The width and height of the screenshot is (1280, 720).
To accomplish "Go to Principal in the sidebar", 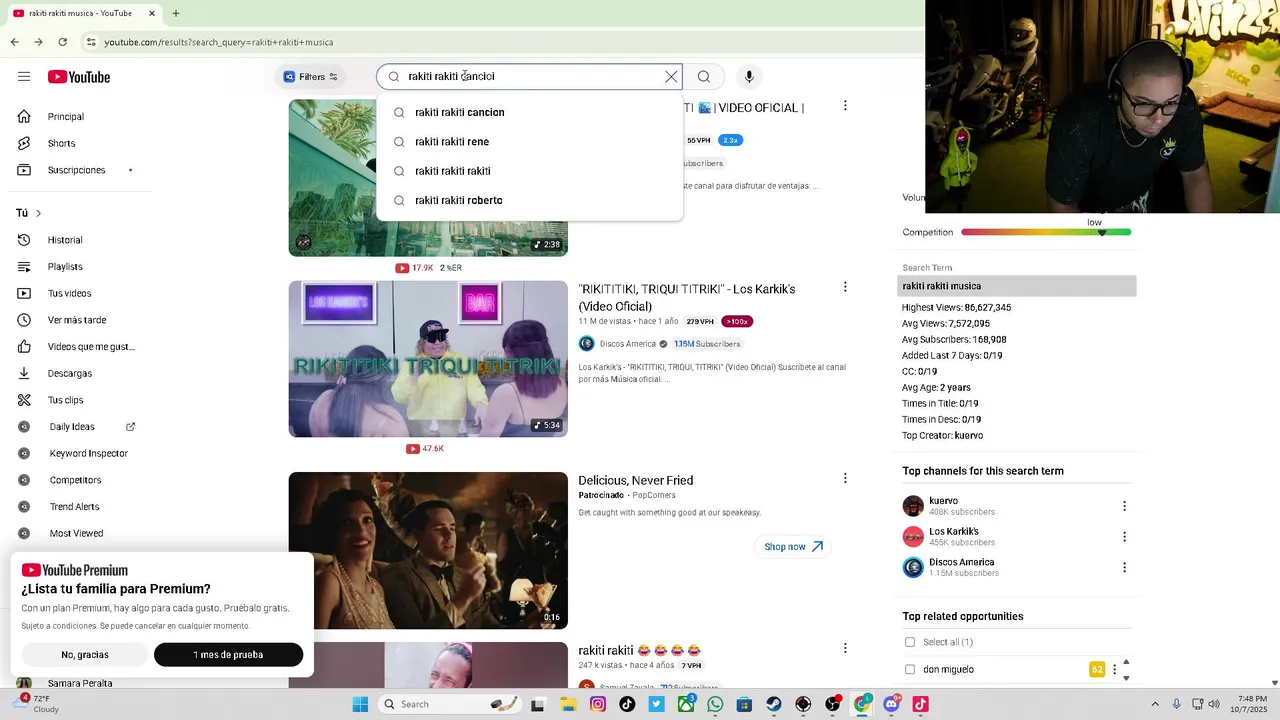I will click(66, 117).
